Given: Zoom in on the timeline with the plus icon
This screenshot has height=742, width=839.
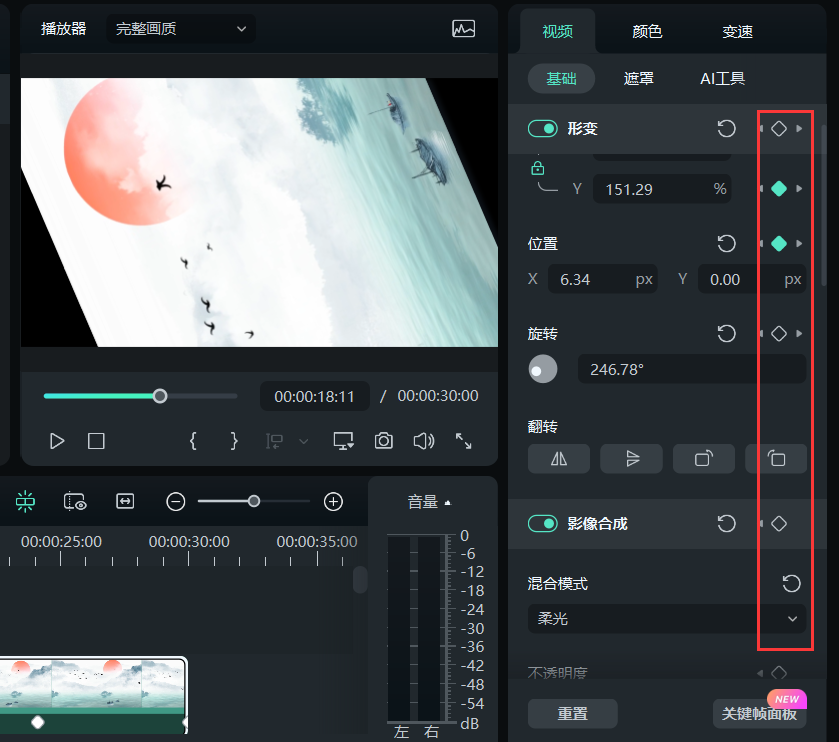Looking at the screenshot, I should tap(332, 501).
